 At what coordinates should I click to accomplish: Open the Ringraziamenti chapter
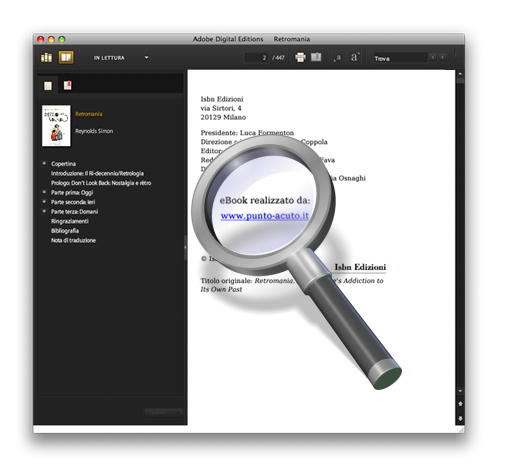[x=70, y=221]
